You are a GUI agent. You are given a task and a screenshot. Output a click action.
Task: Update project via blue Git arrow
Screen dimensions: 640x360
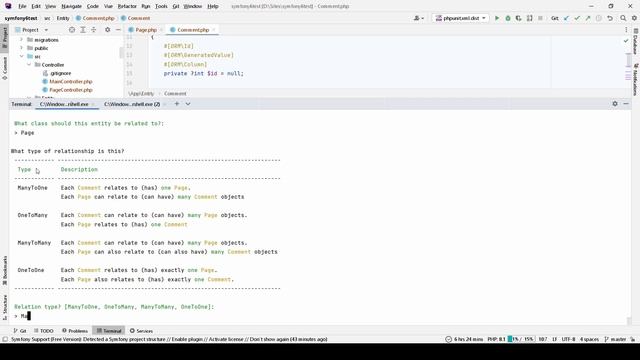point(566,18)
